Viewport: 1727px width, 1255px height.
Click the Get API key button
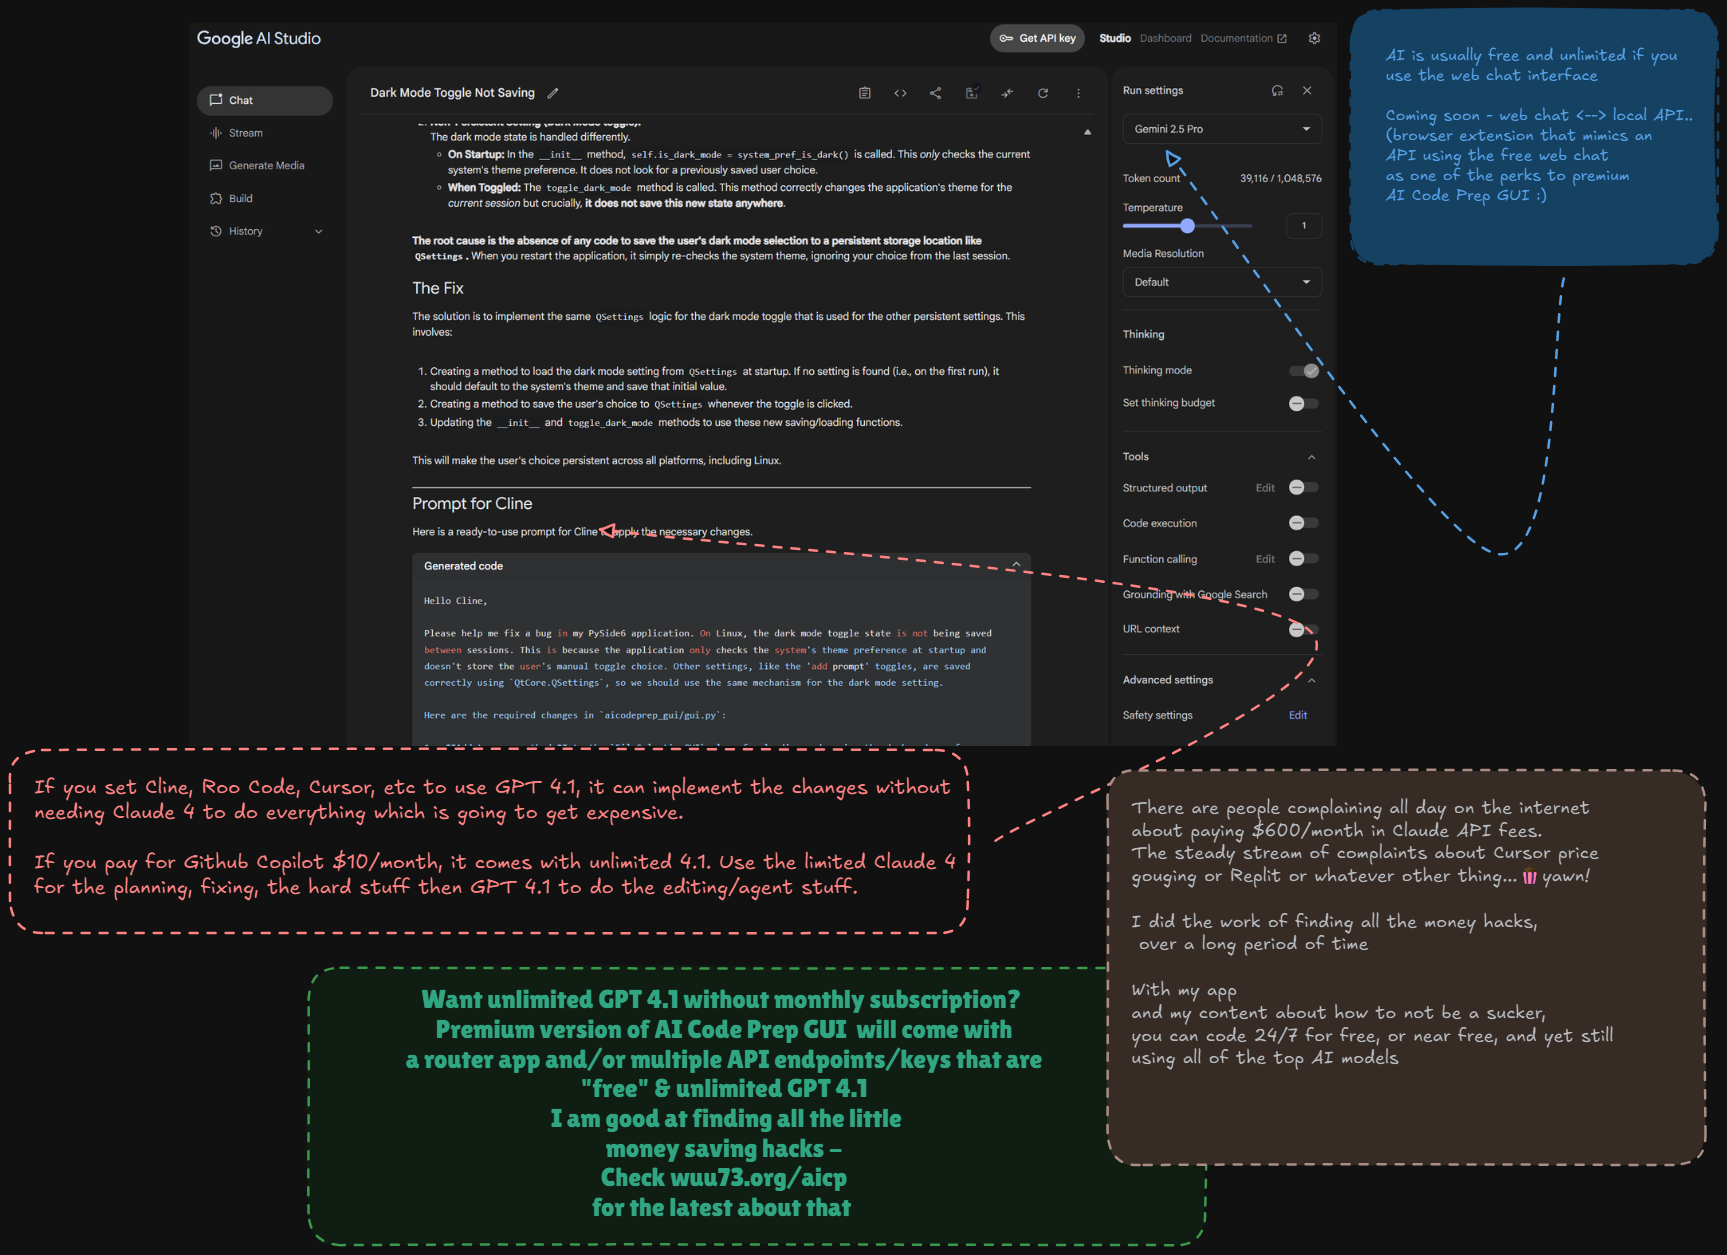coord(1037,38)
